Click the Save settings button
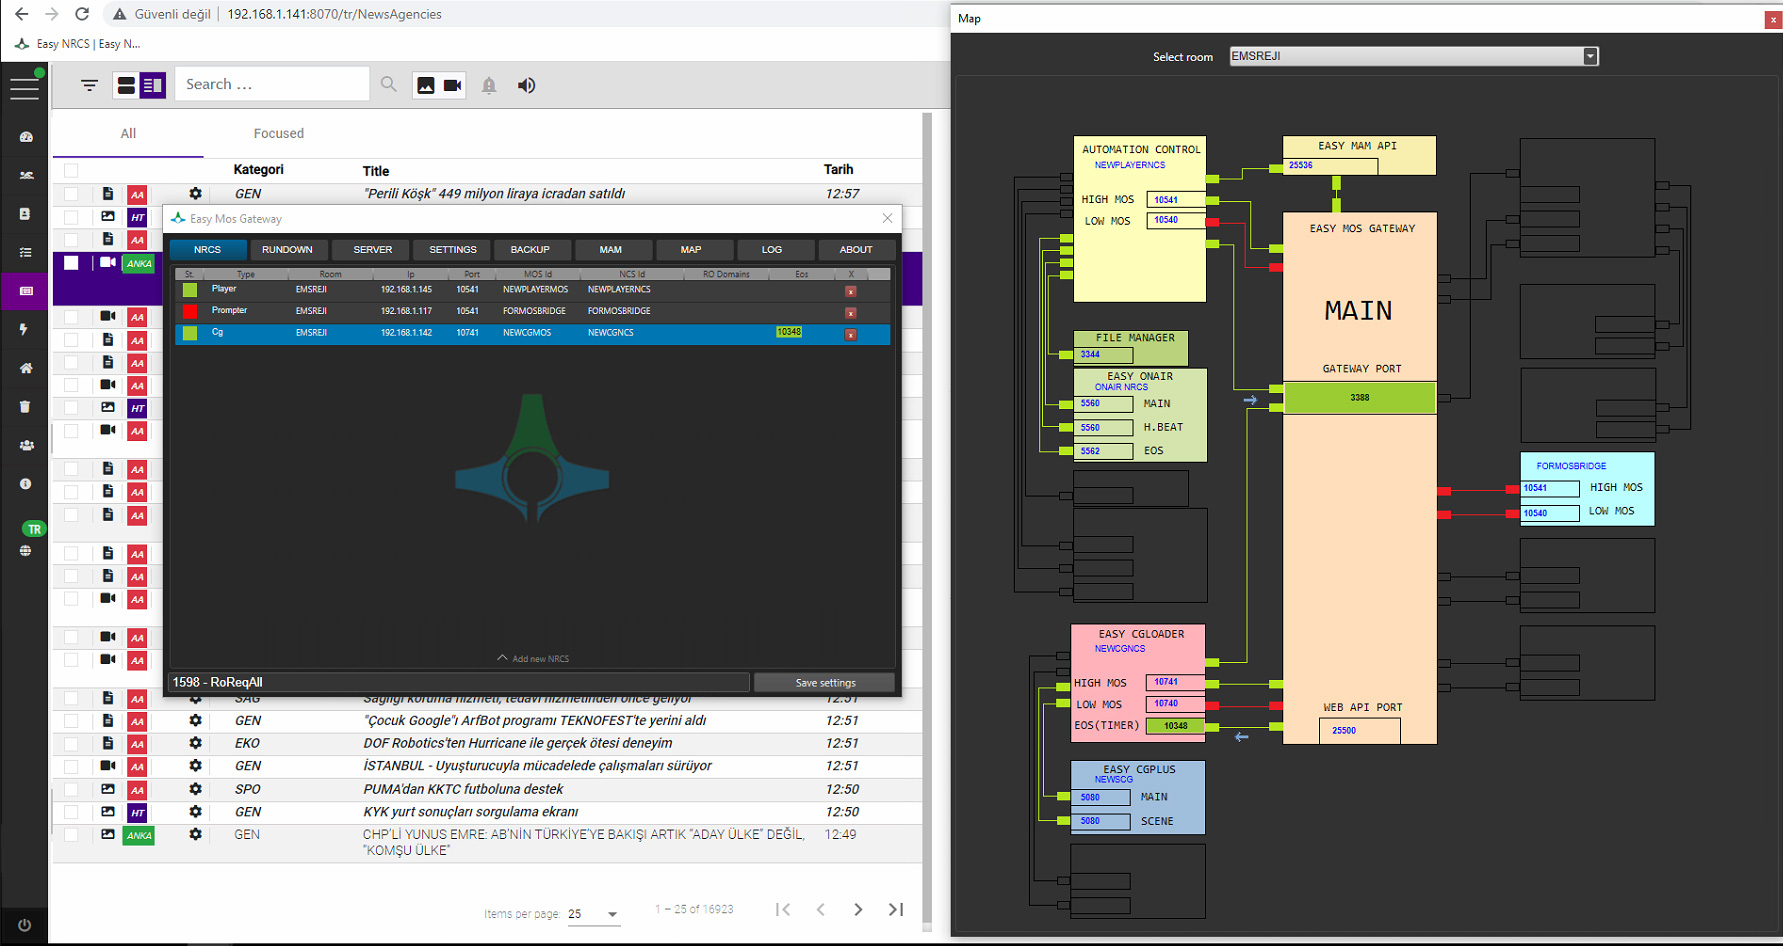1783x946 pixels. pos(825,683)
